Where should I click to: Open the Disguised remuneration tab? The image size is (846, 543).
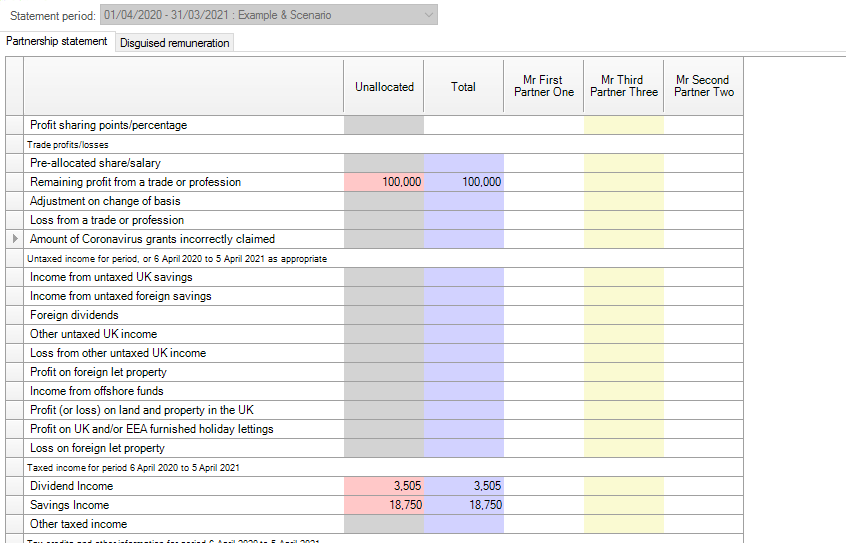coord(174,43)
